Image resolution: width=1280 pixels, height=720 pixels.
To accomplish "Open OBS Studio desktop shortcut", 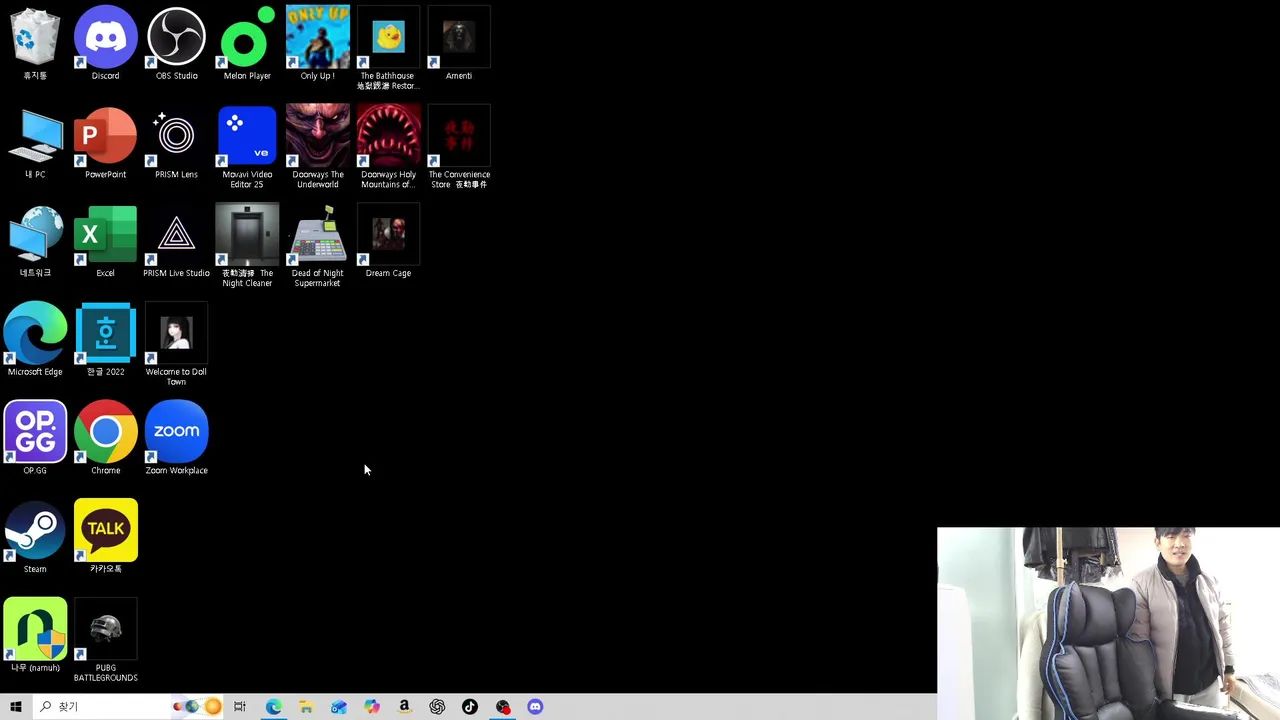I will [176, 44].
